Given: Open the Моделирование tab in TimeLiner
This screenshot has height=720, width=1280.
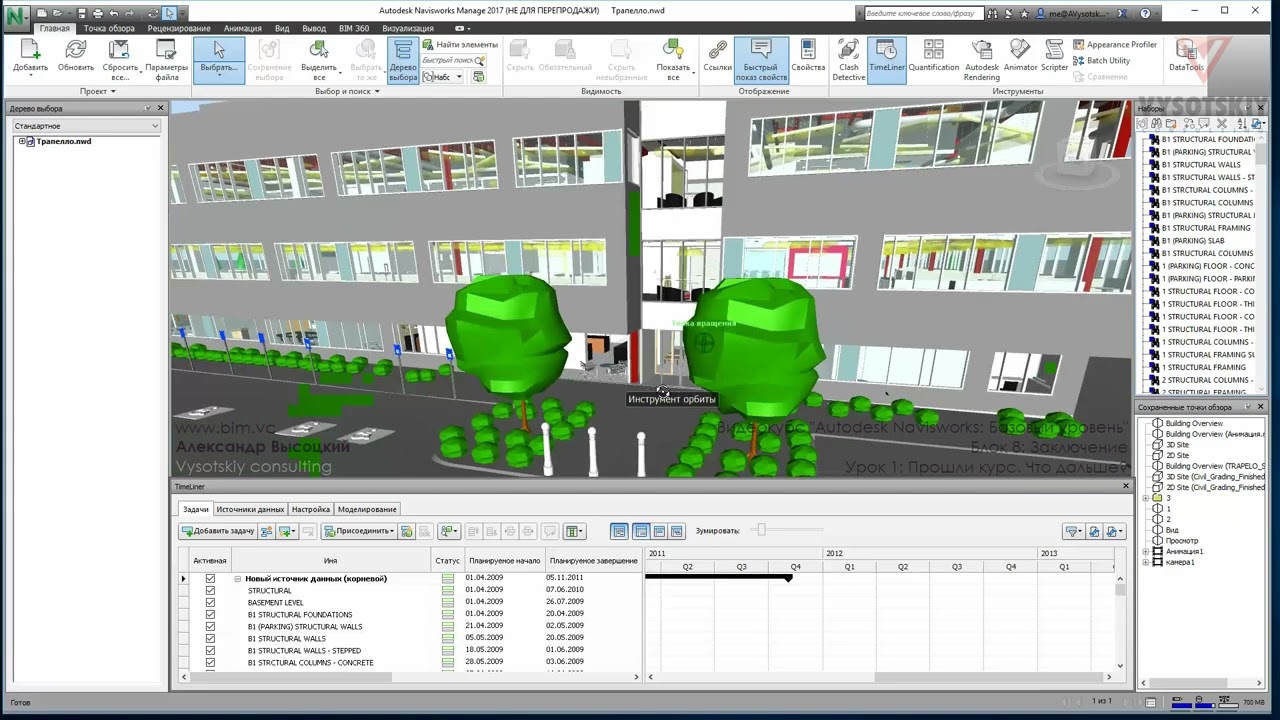Looking at the screenshot, I should [367, 509].
